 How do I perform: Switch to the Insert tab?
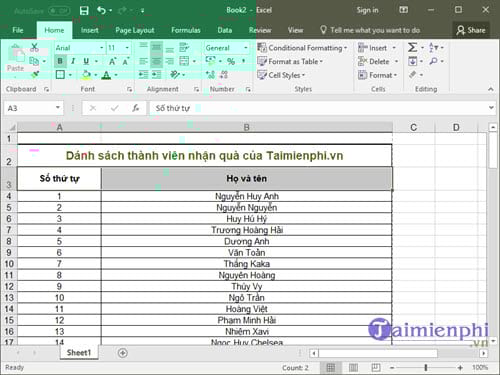tap(90, 30)
